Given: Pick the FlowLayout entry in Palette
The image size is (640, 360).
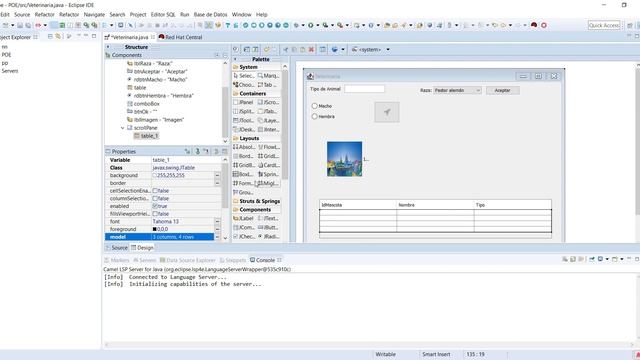Looking at the screenshot, I should (269, 147).
